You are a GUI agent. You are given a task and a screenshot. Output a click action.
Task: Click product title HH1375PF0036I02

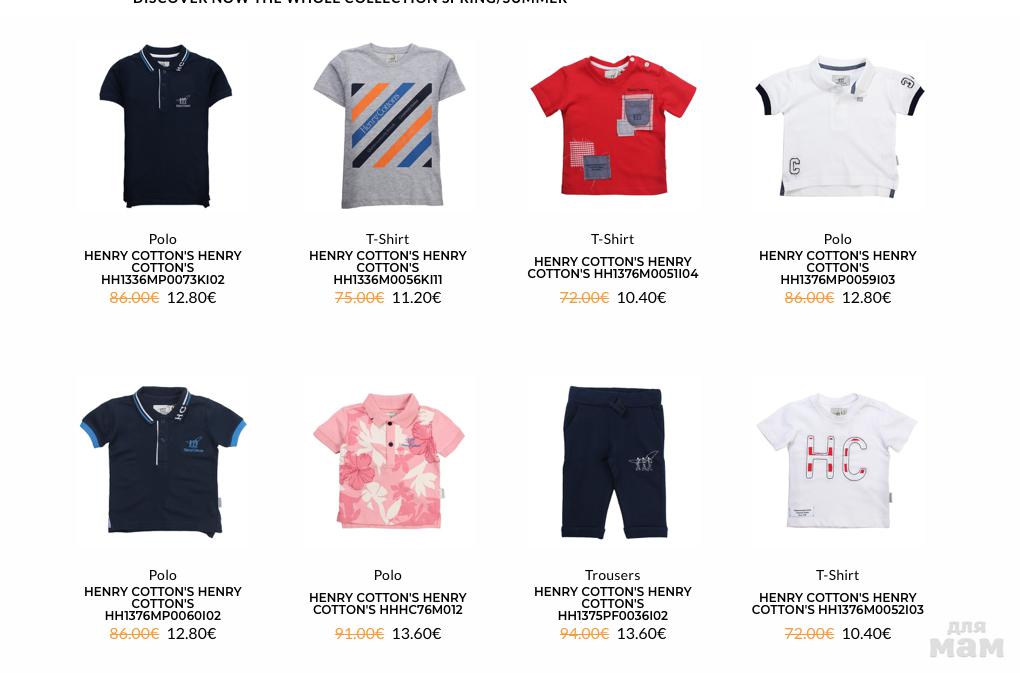pyautogui.click(x=613, y=603)
